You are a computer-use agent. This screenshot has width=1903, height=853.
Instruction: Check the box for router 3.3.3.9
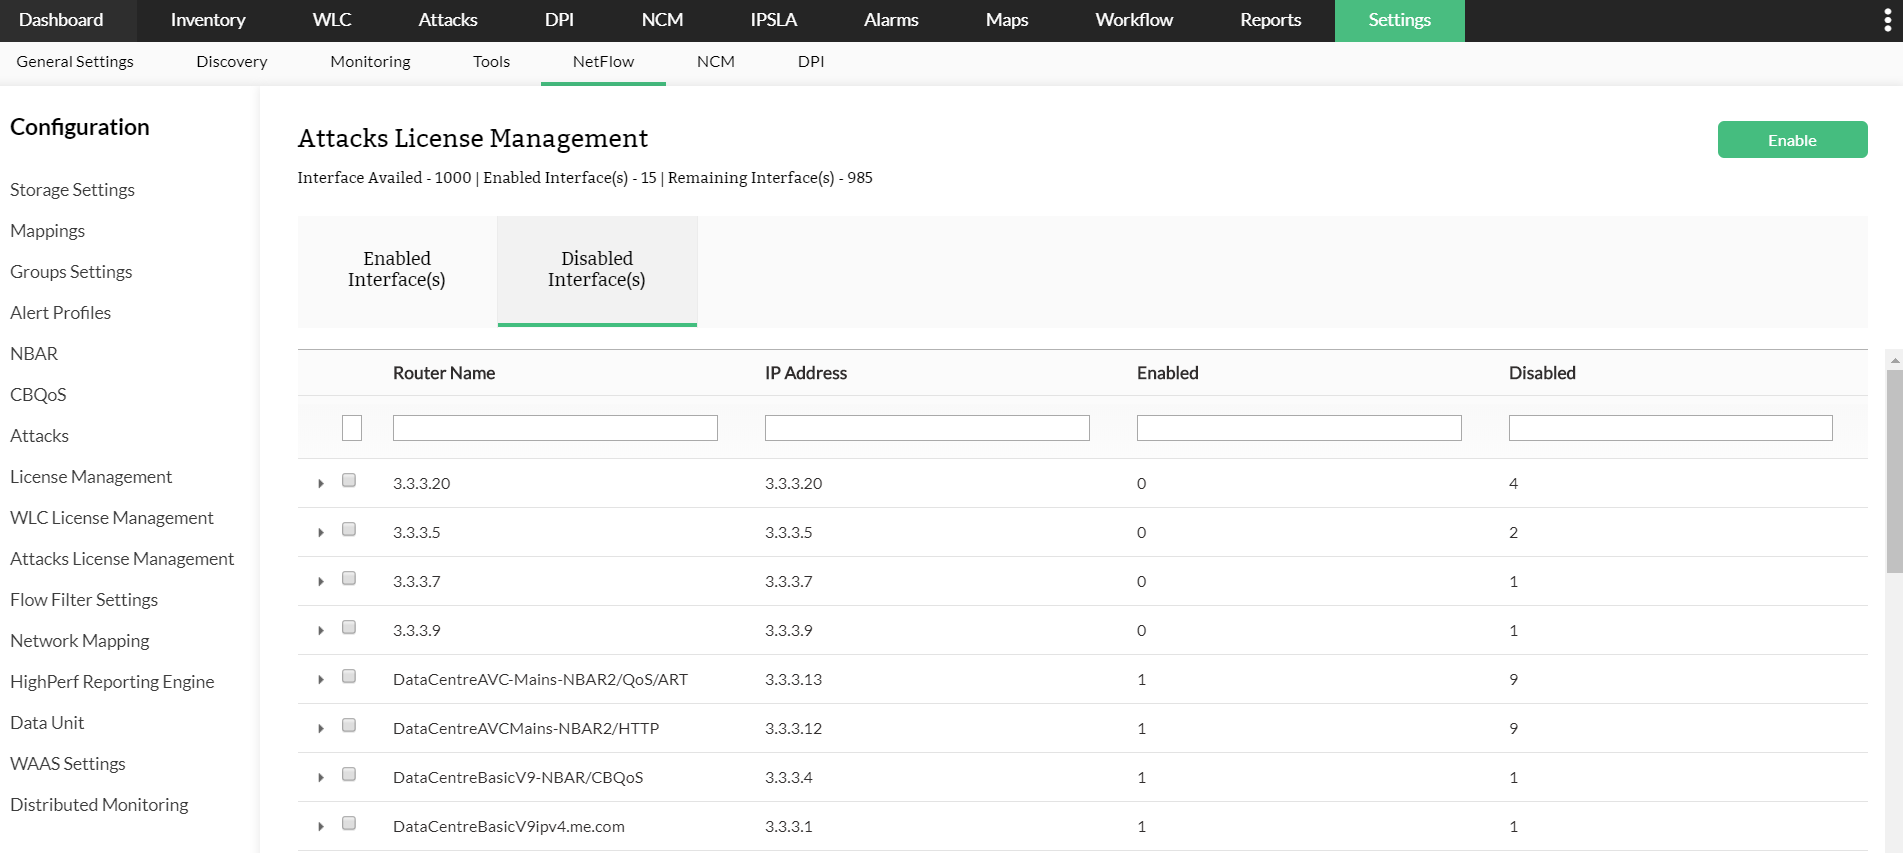point(349,628)
